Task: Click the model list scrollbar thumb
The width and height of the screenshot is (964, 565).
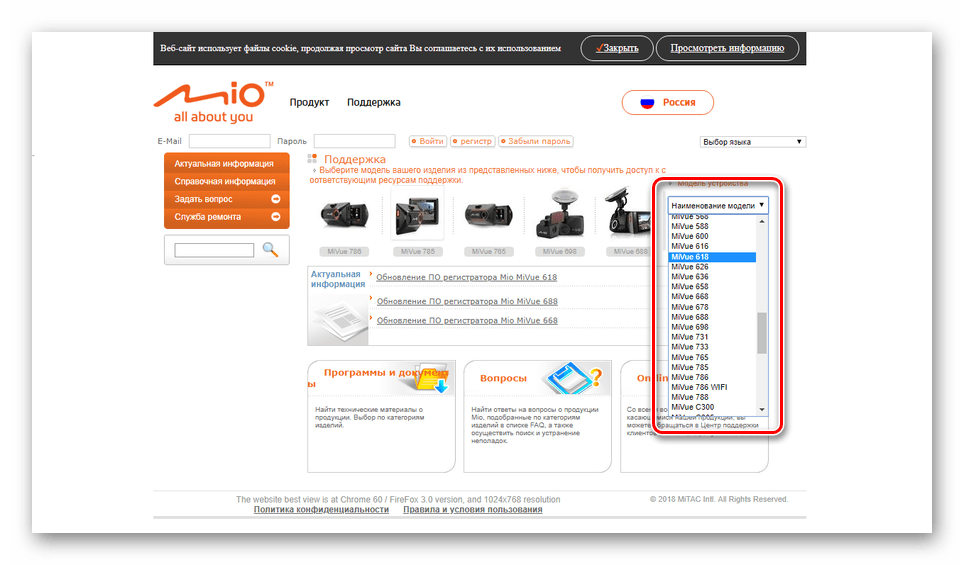Action: [762, 333]
